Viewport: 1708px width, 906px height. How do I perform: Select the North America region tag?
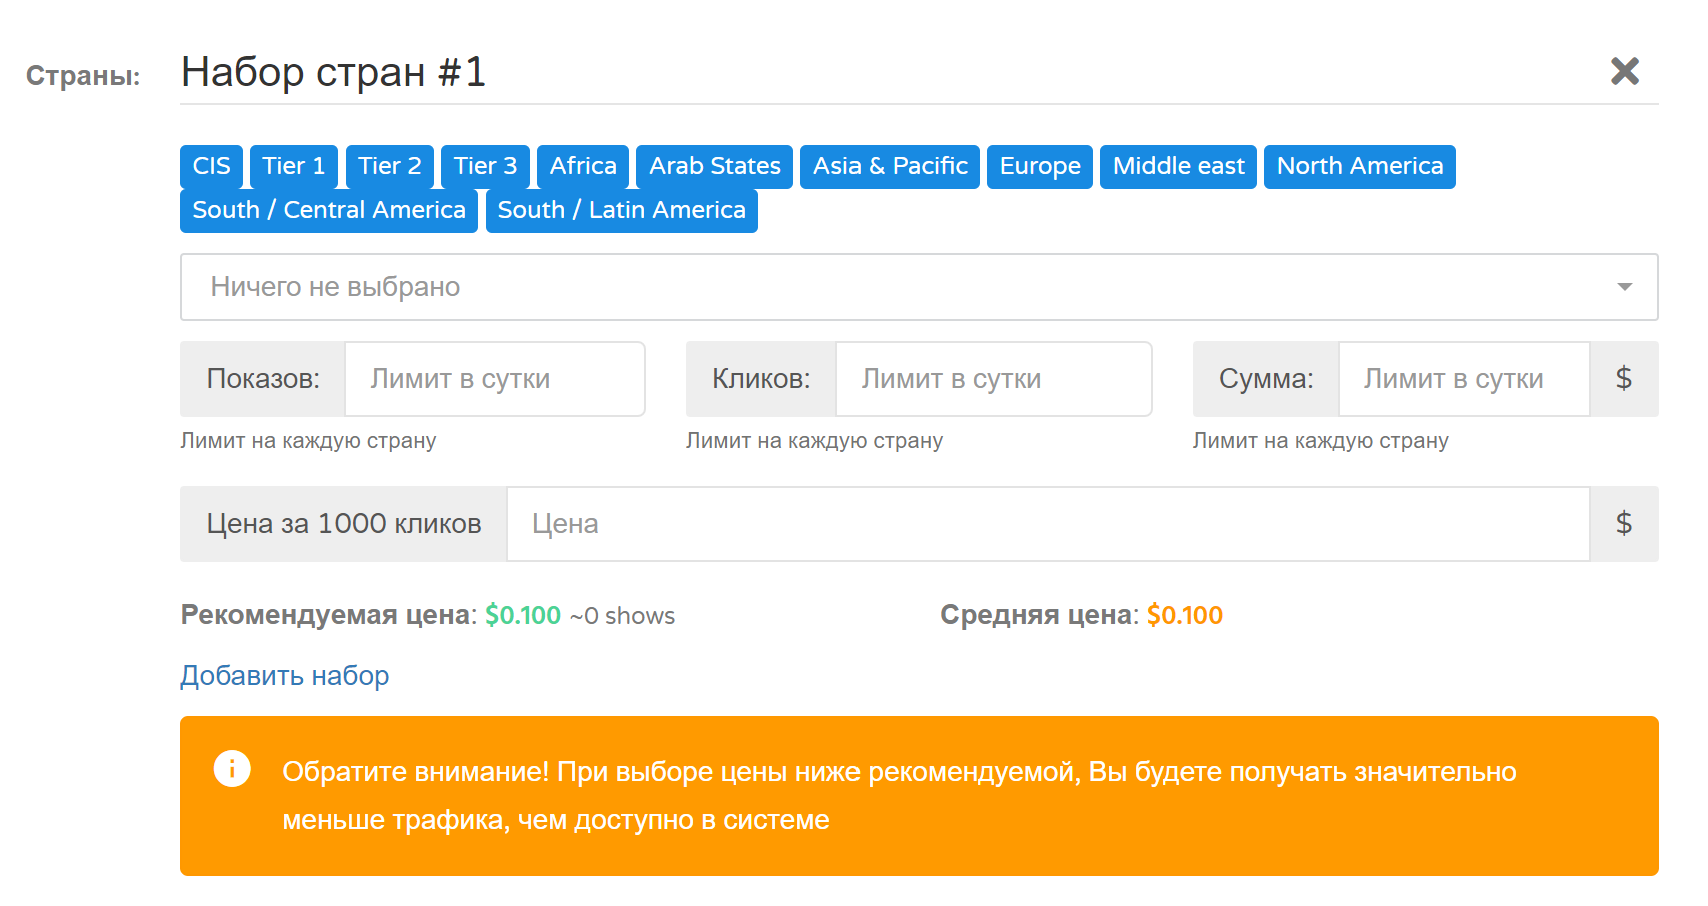click(x=1359, y=166)
